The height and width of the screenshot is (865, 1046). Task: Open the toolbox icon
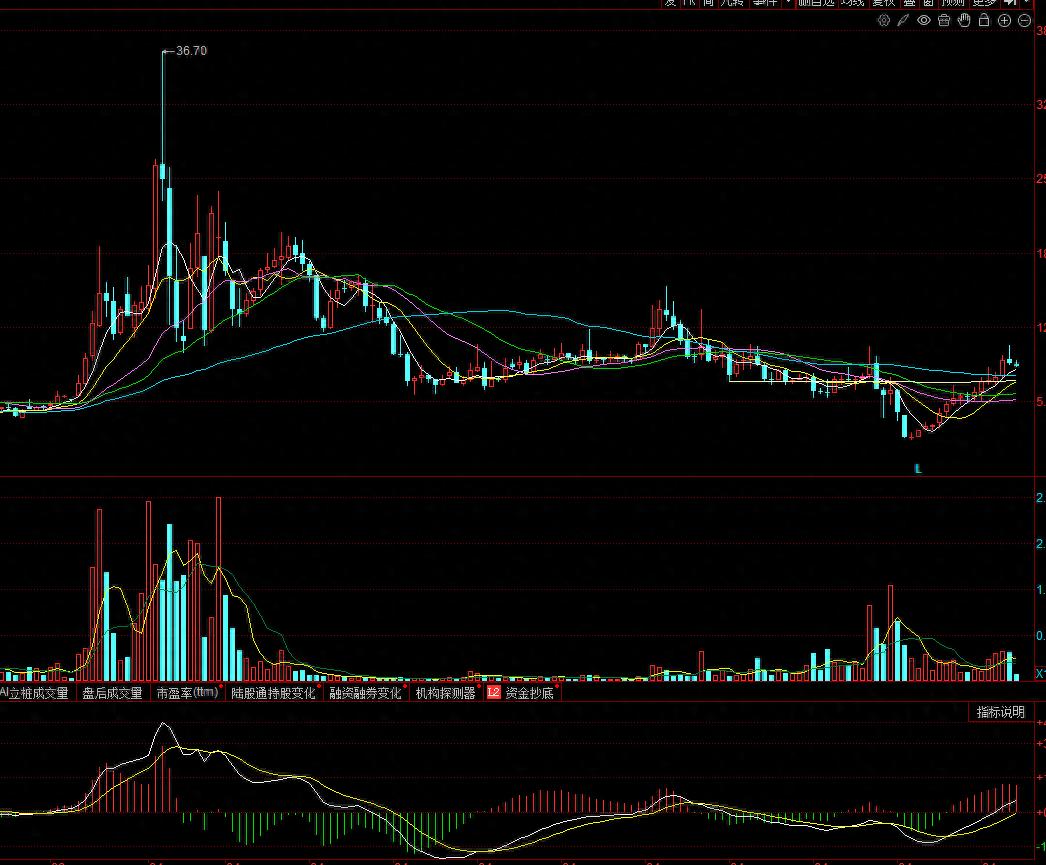(x=944, y=21)
